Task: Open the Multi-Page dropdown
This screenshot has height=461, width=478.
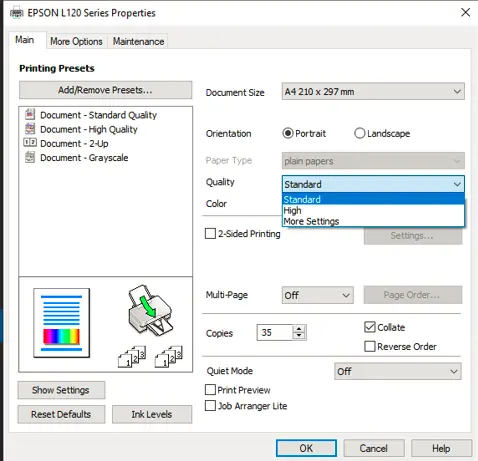Action: coord(317,295)
